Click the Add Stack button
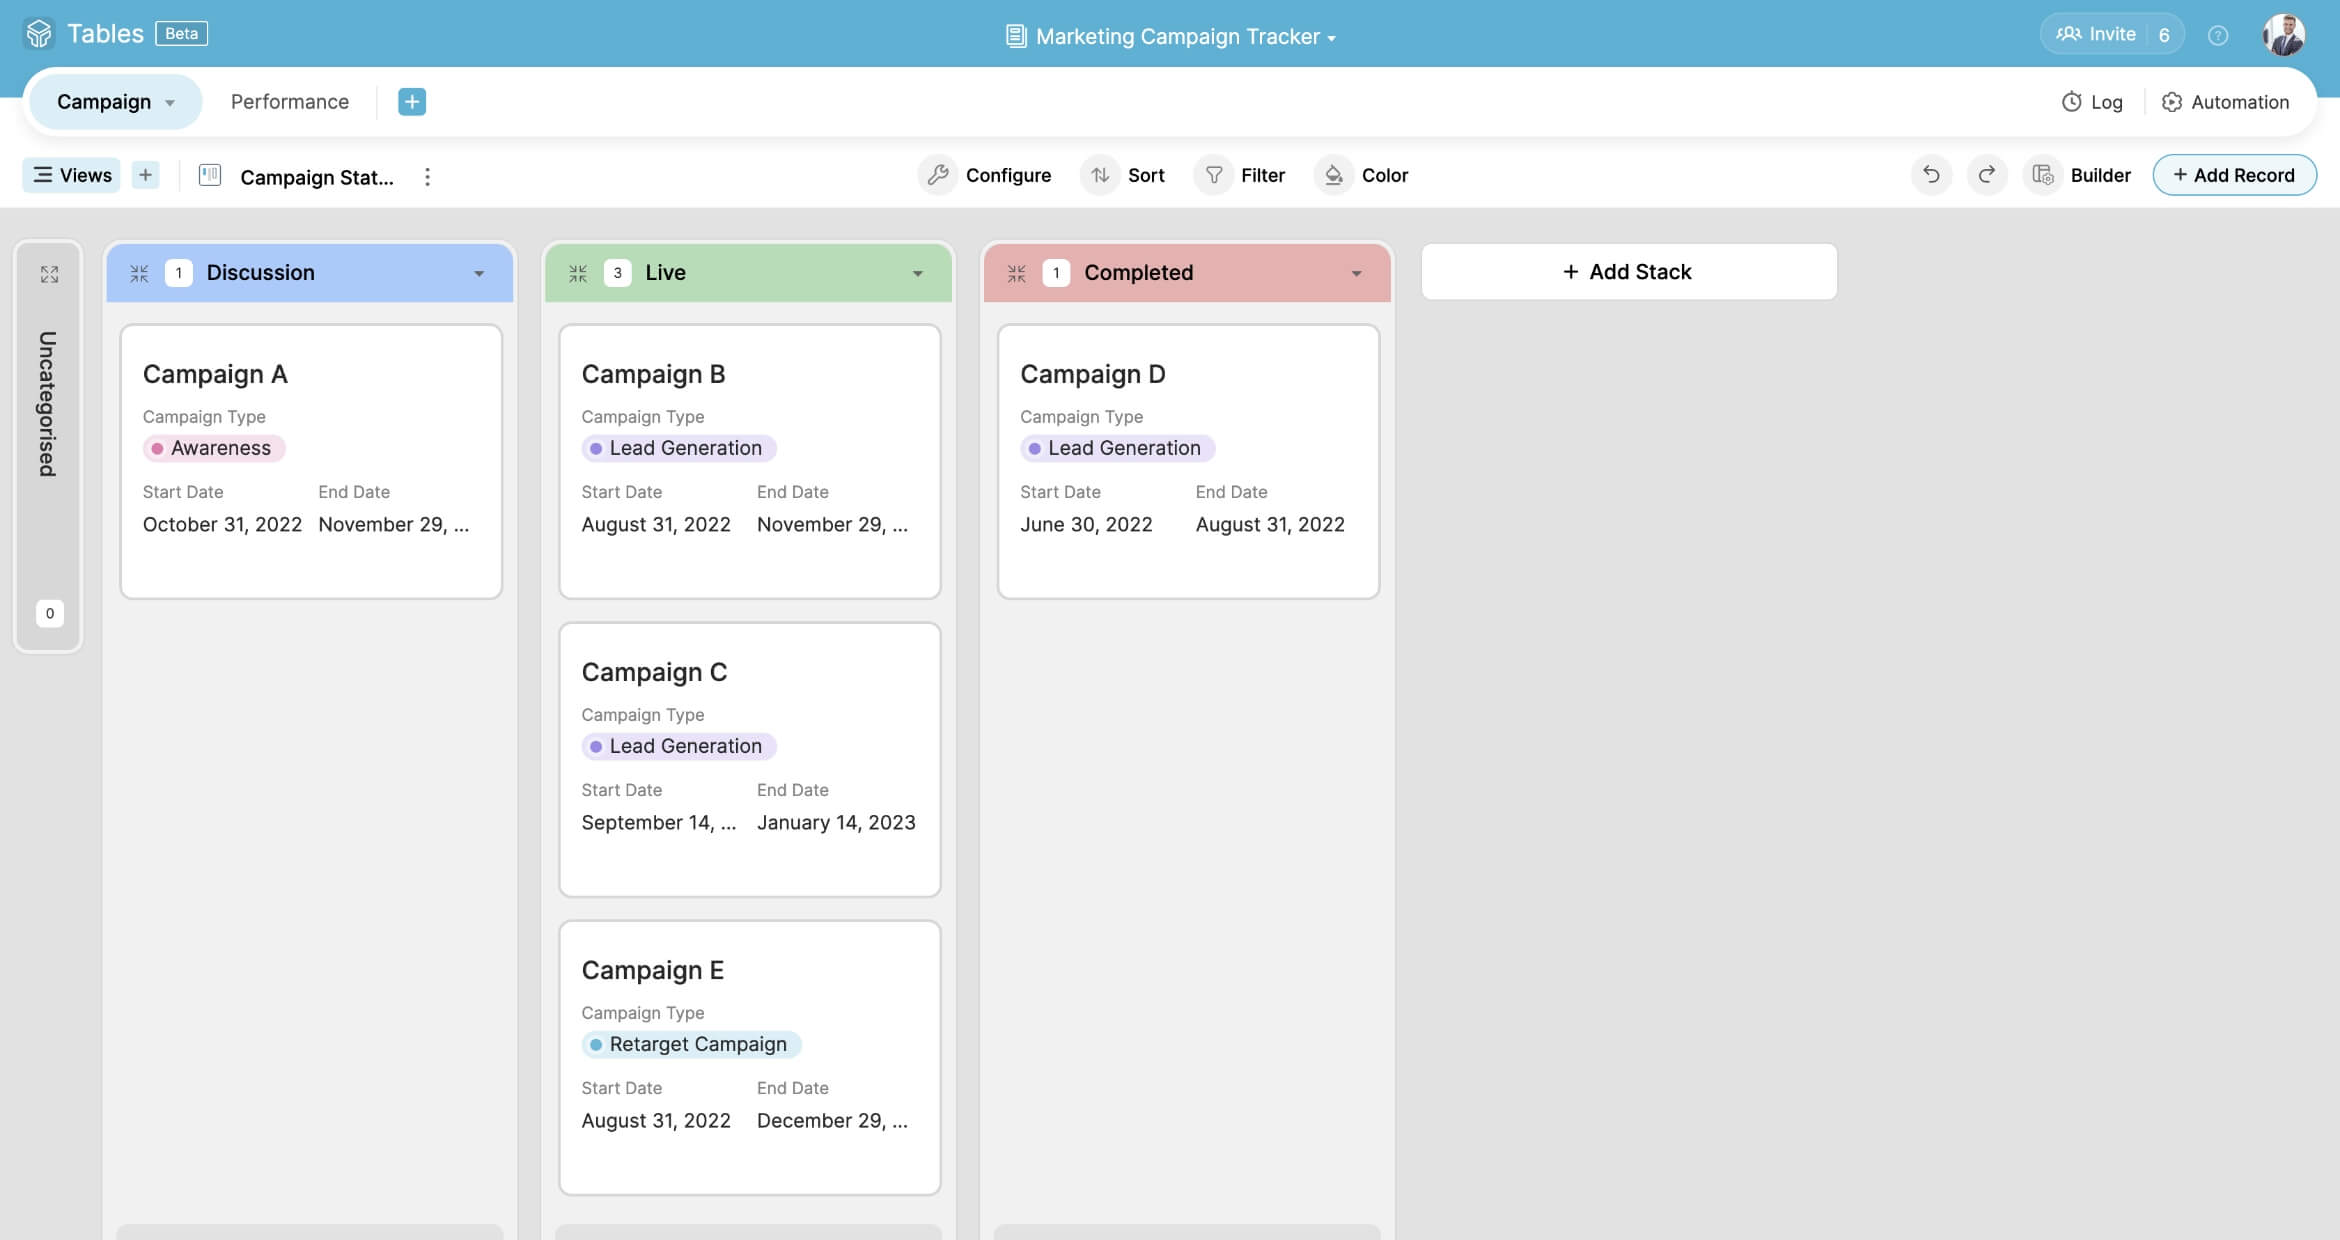The height and width of the screenshot is (1240, 2340). pos(1628,271)
